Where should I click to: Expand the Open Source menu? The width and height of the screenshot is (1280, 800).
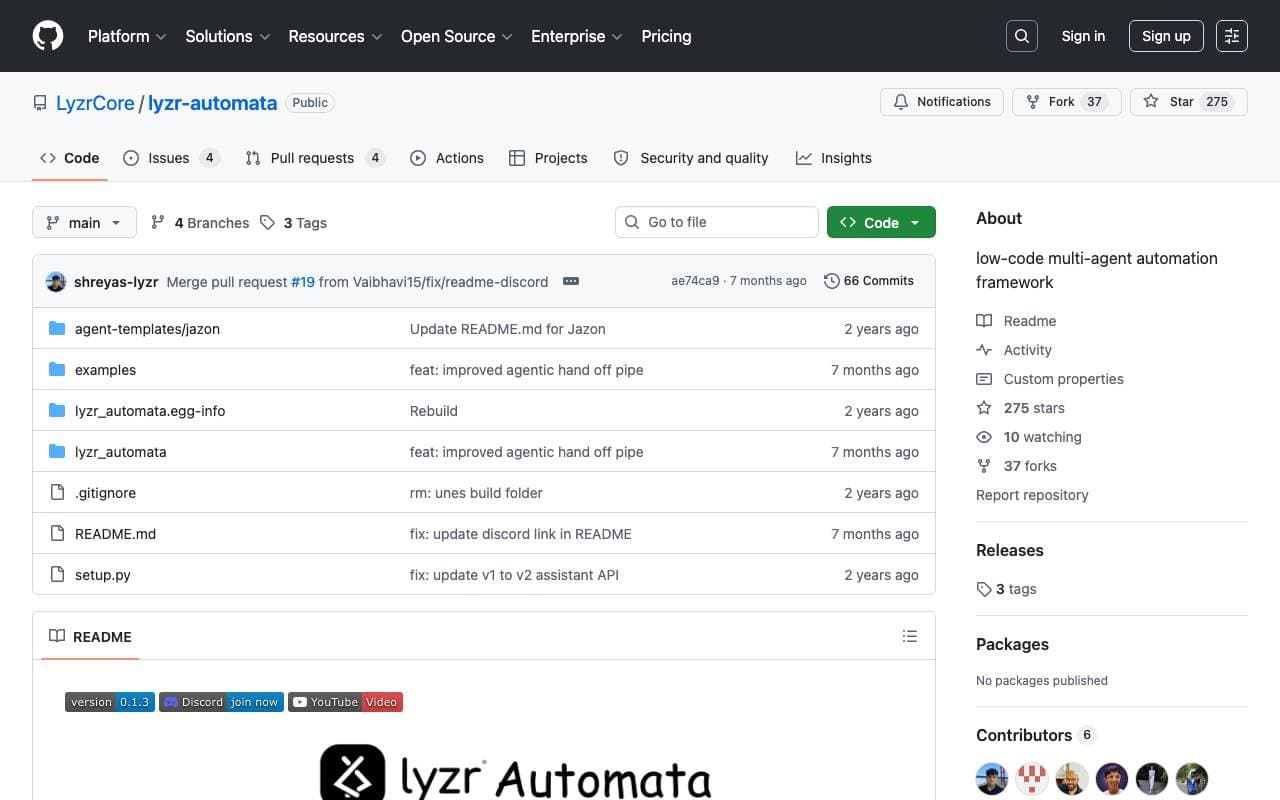tap(457, 36)
